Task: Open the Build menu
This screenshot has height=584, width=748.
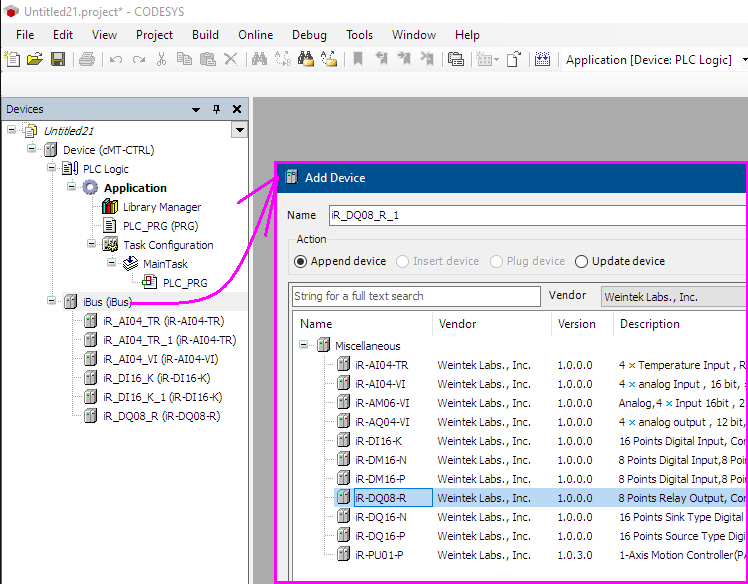Action: (x=206, y=35)
